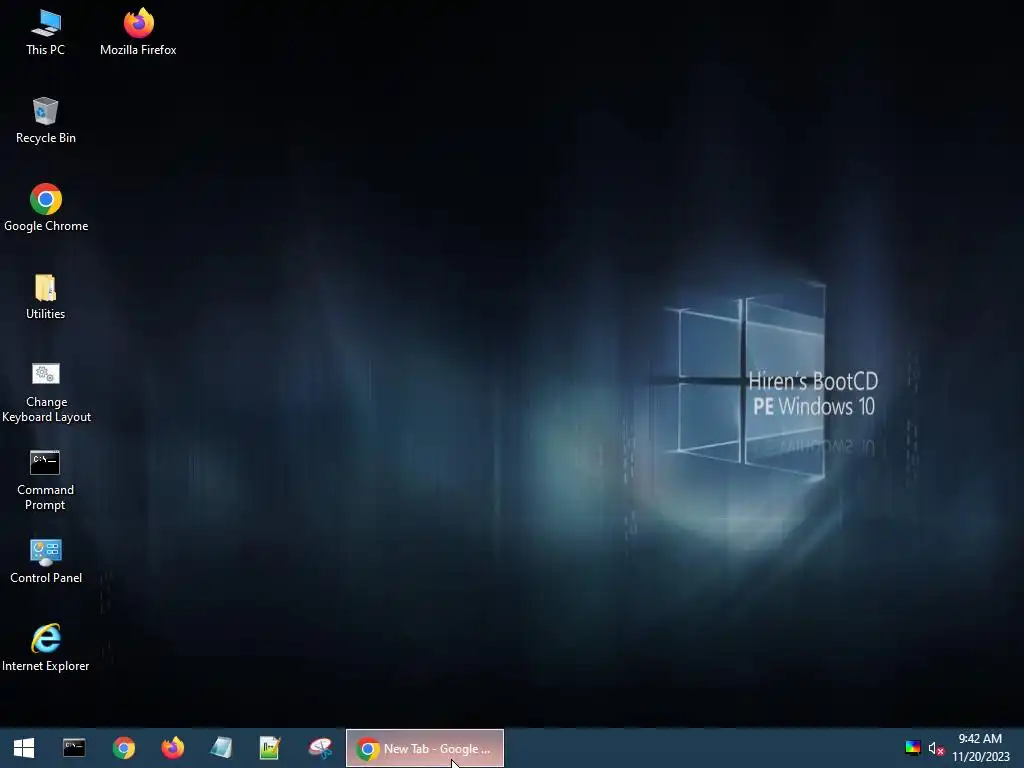Restore the New Tab - Google Chrome window

424,748
